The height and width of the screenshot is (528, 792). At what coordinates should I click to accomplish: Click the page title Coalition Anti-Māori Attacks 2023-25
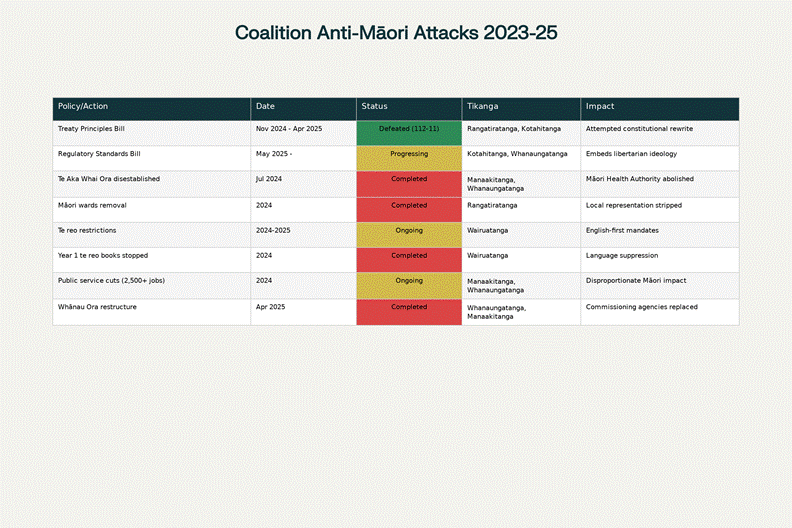(x=396, y=33)
